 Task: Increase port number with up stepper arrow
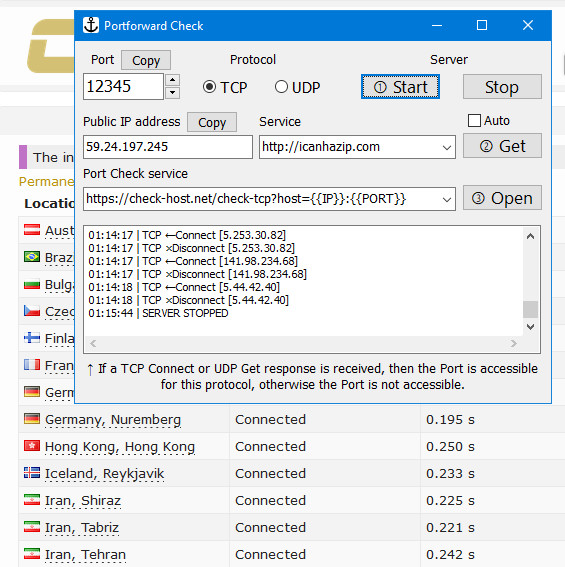pos(173,80)
